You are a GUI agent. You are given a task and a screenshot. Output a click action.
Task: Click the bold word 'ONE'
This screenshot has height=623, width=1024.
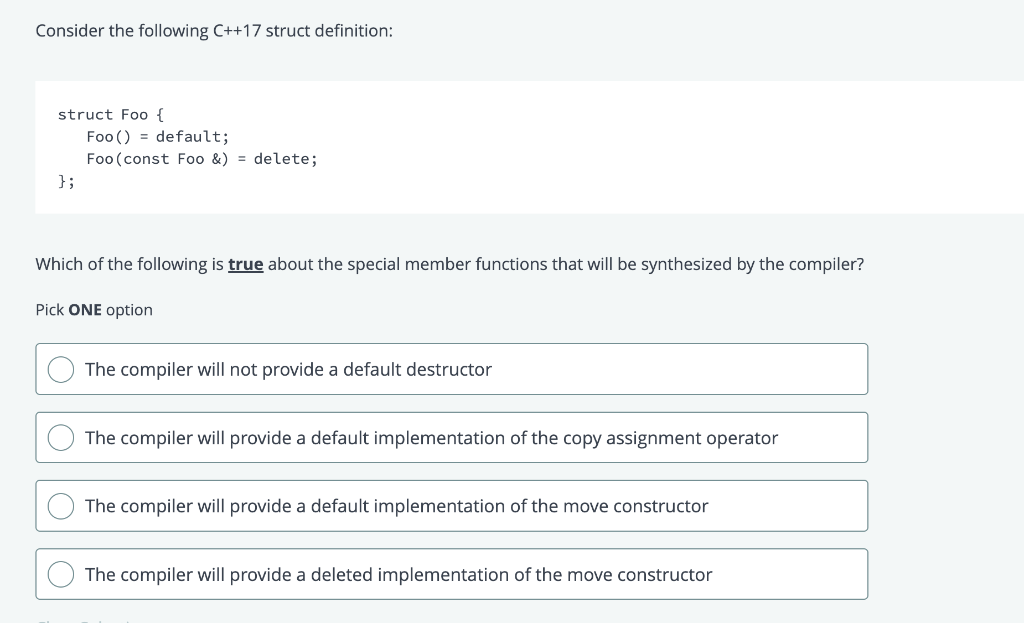85,310
